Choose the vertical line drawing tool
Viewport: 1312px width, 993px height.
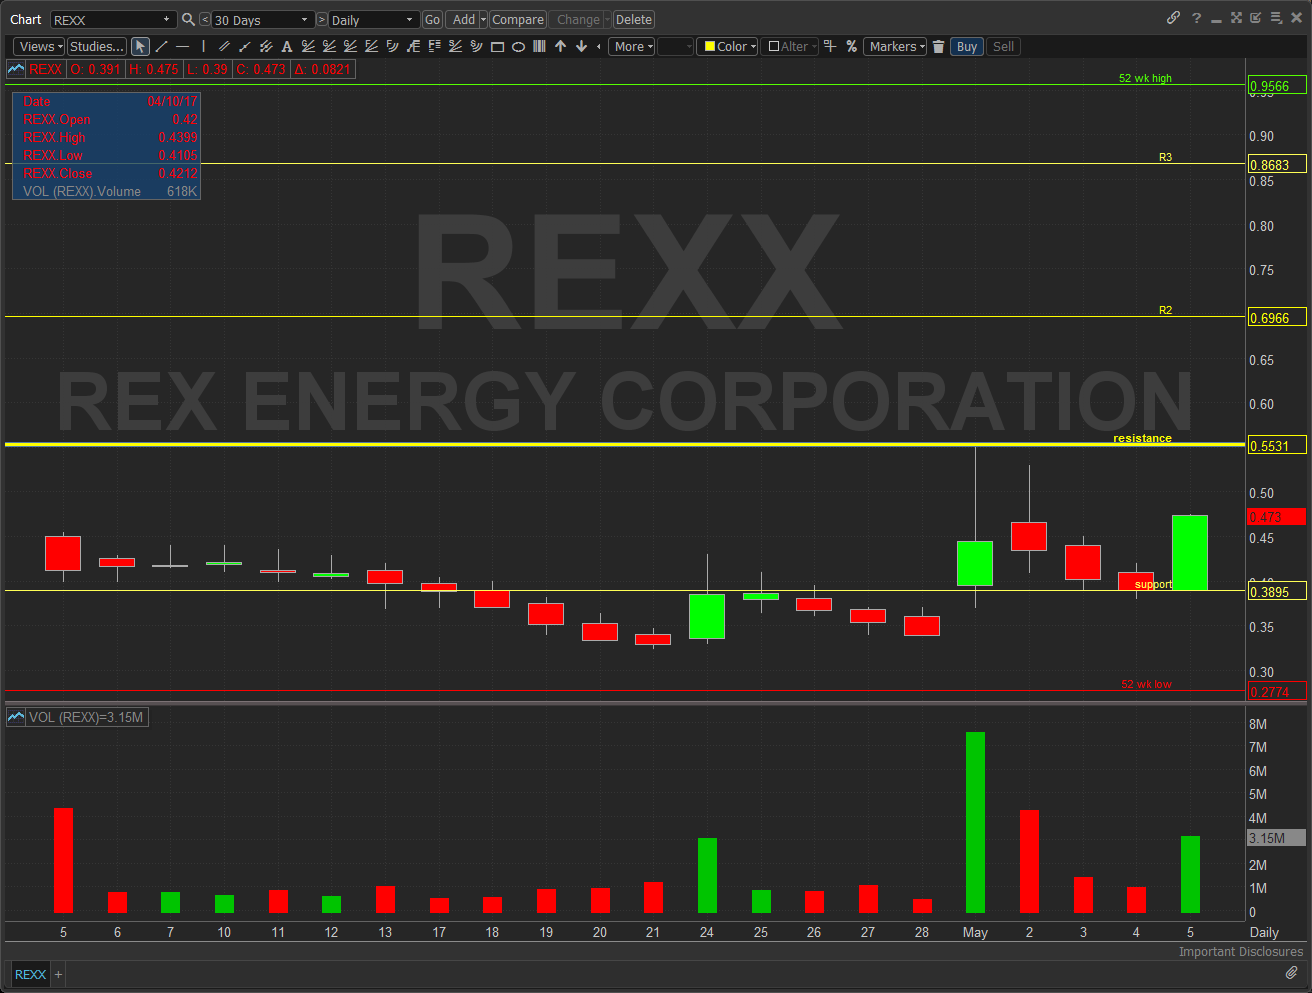click(203, 46)
